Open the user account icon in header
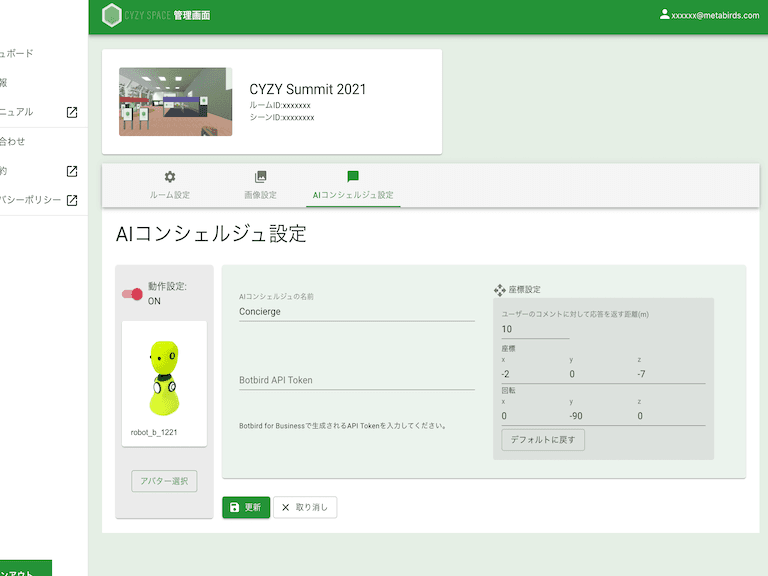The image size is (768, 576). pyautogui.click(x=664, y=14)
